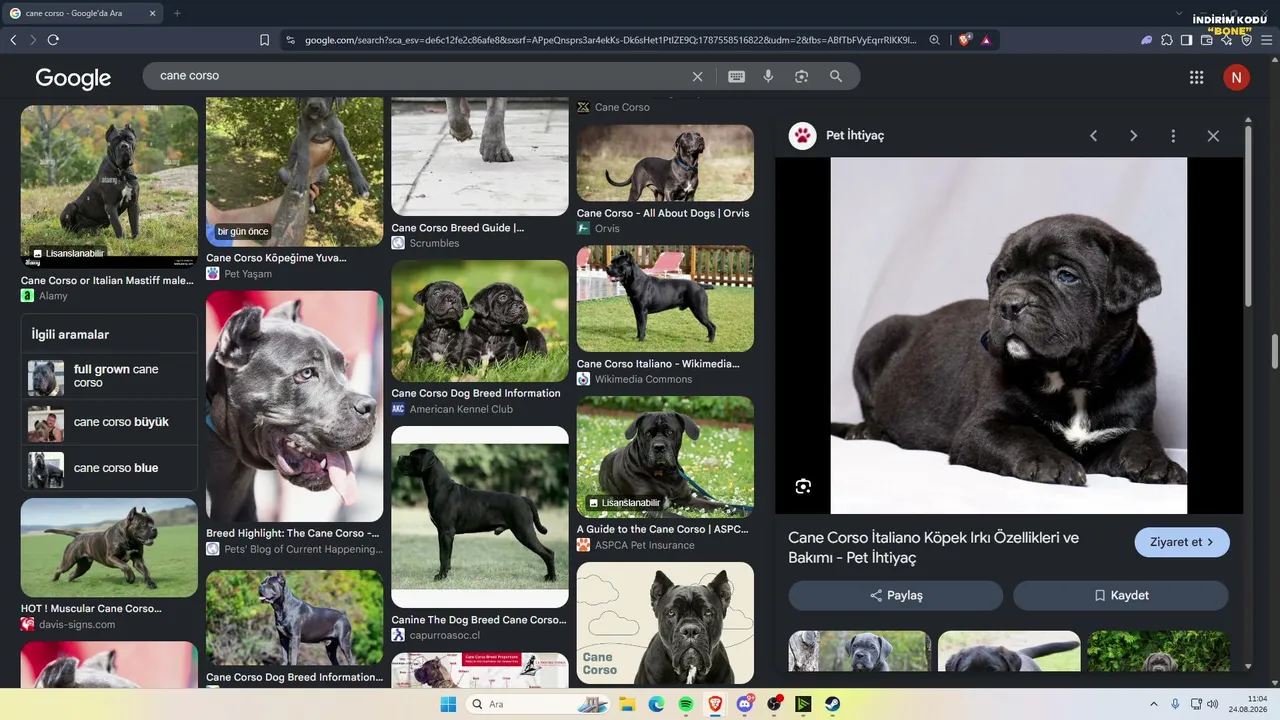This screenshot has height=720, width=1280.
Task: Click the 'davis-signs.com' source label
Action: pyautogui.click(x=77, y=625)
